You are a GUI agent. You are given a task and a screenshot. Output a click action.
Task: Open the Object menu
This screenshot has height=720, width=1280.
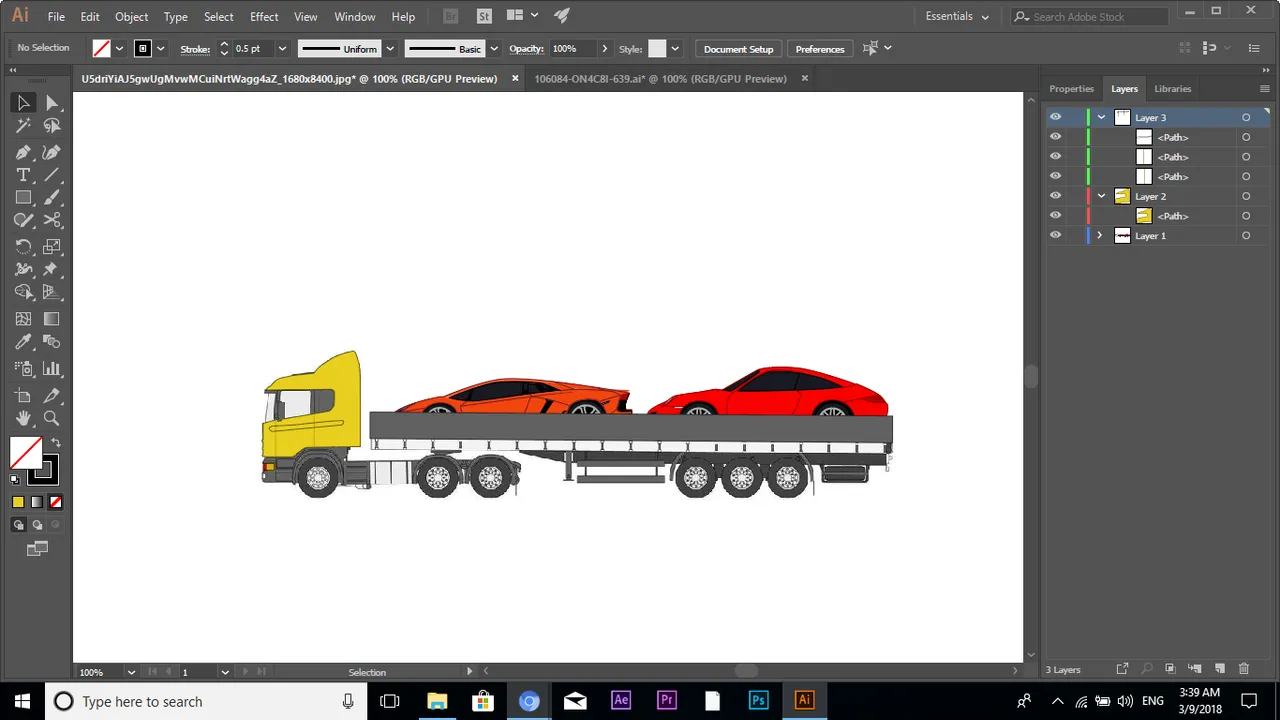click(131, 17)
